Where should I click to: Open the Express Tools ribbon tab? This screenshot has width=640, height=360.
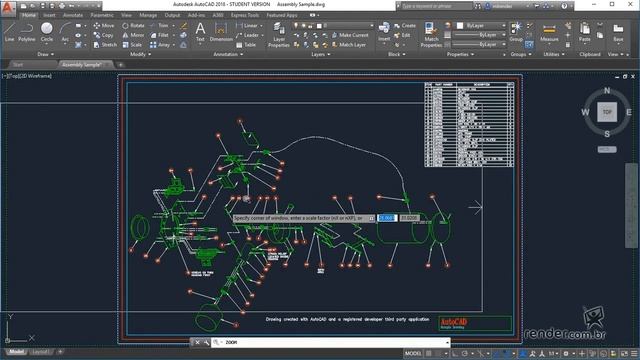click(244, 15)
